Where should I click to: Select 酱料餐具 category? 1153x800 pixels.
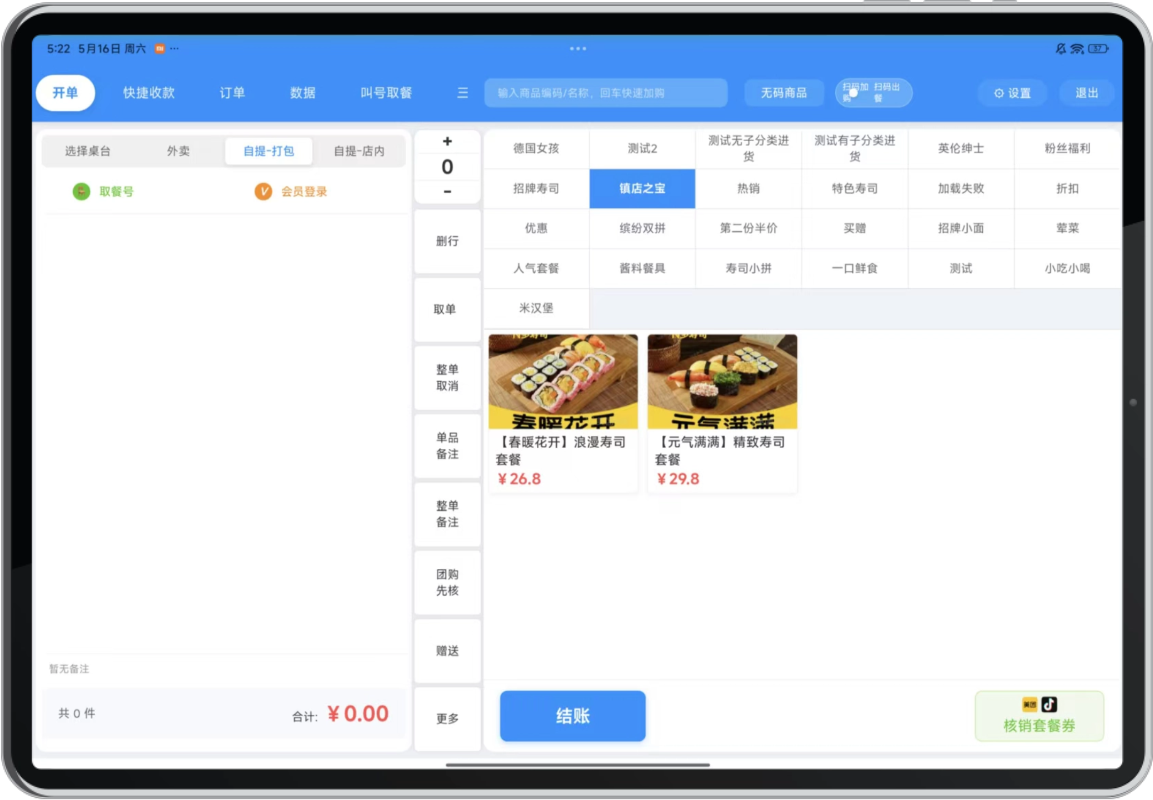click(642, 268)
